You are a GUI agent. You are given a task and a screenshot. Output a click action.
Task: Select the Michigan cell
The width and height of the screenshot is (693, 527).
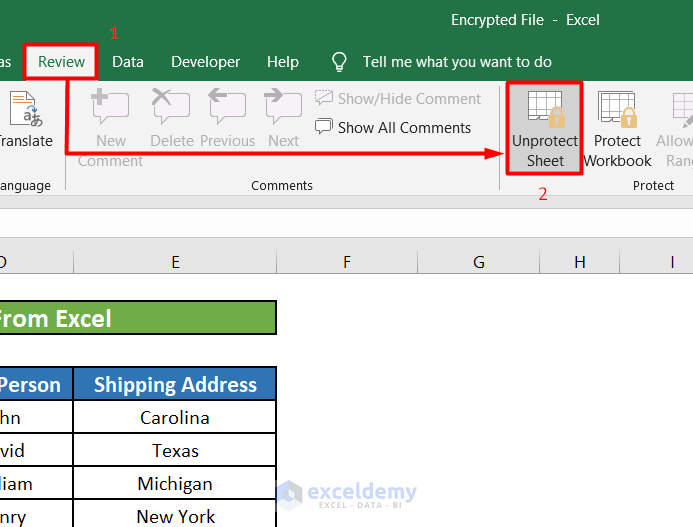175,483
